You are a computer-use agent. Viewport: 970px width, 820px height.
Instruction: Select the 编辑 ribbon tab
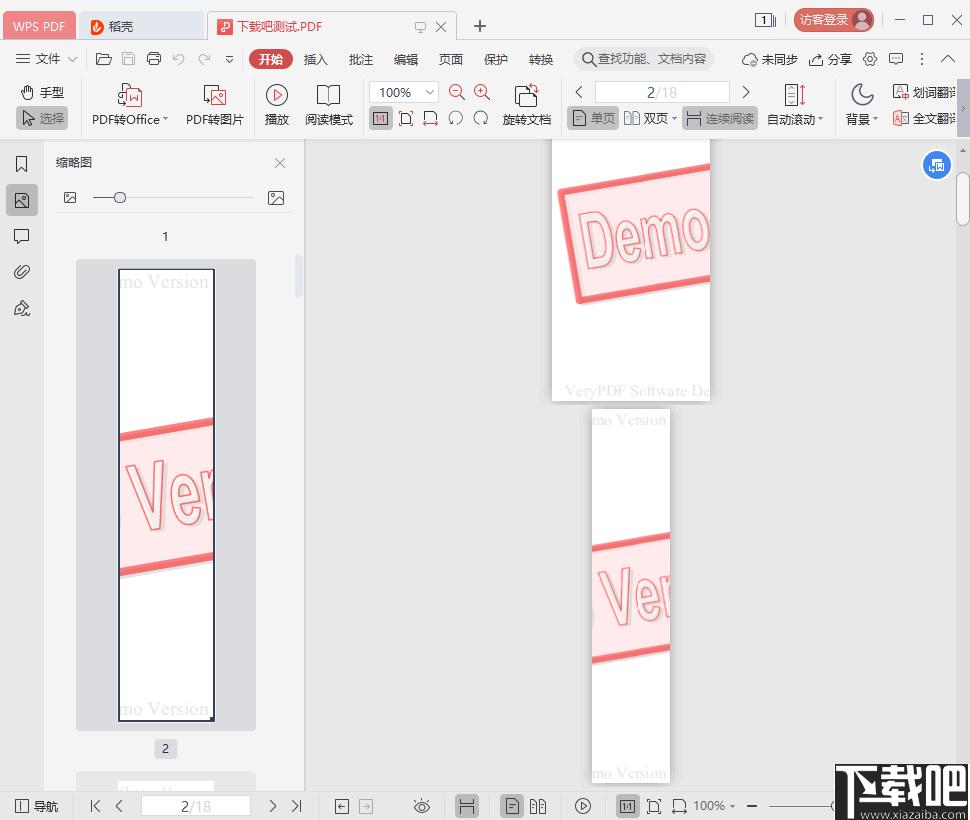tap(406, 59)
